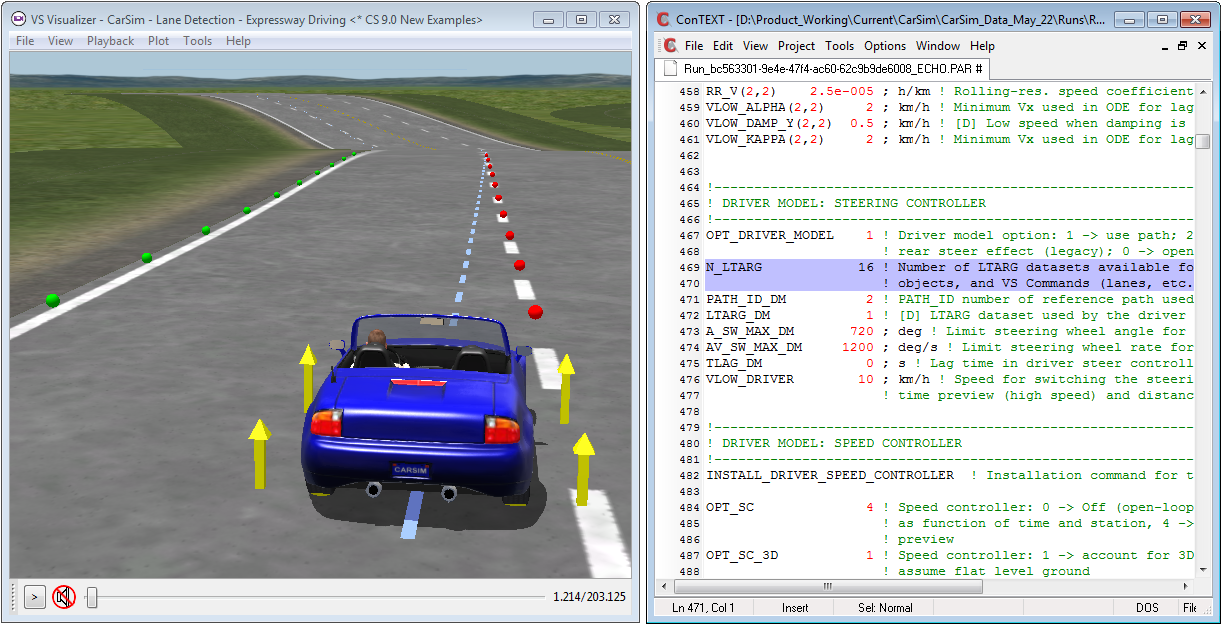
Task: Open VS Visualizer File menu
Action: click(x=25, y=41)
